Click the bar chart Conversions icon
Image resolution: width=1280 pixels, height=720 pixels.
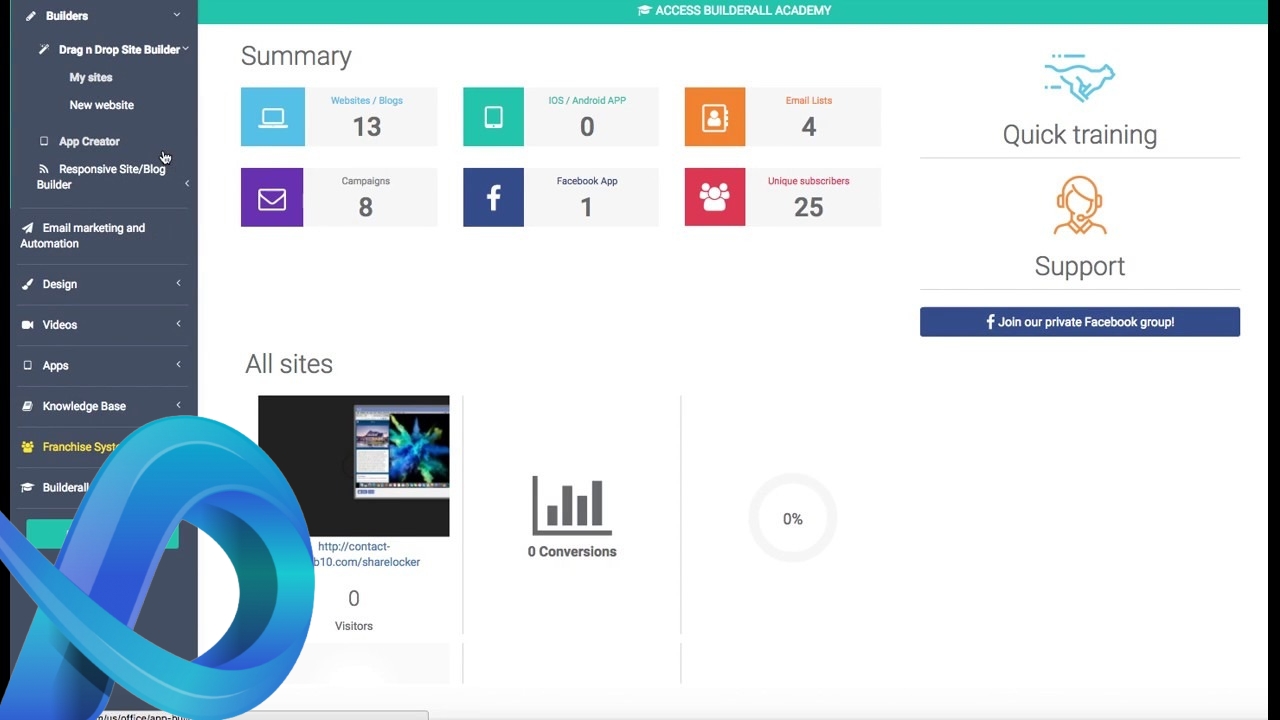point(572,506)
